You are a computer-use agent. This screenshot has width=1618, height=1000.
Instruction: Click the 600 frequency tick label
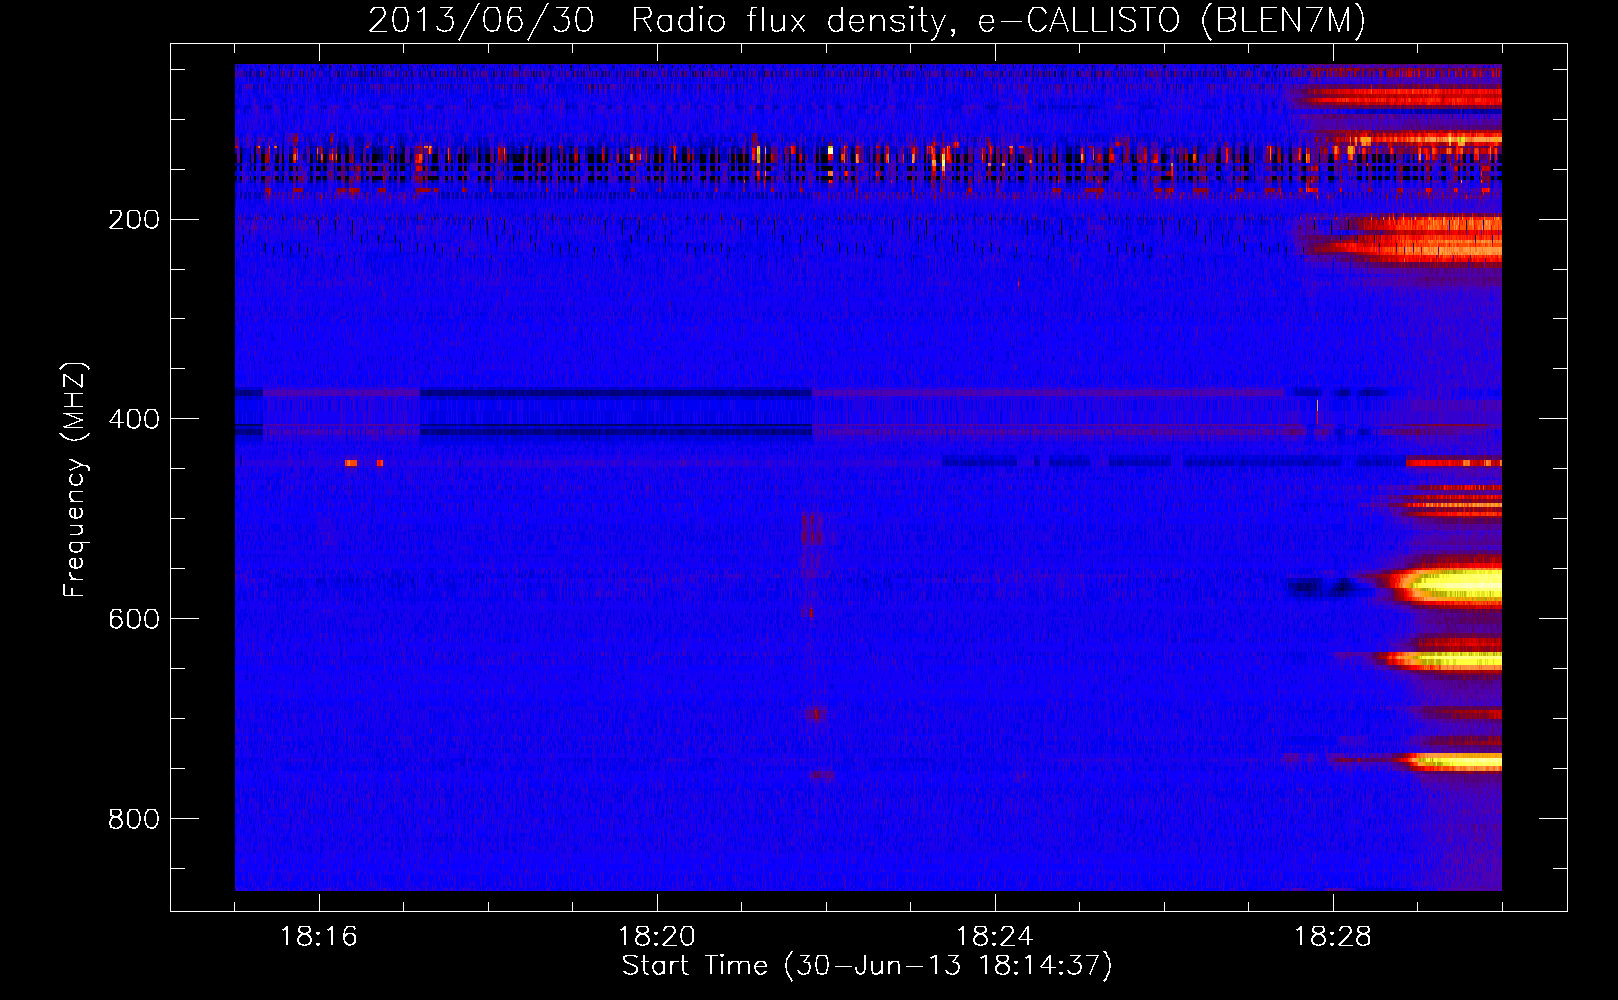133,619
